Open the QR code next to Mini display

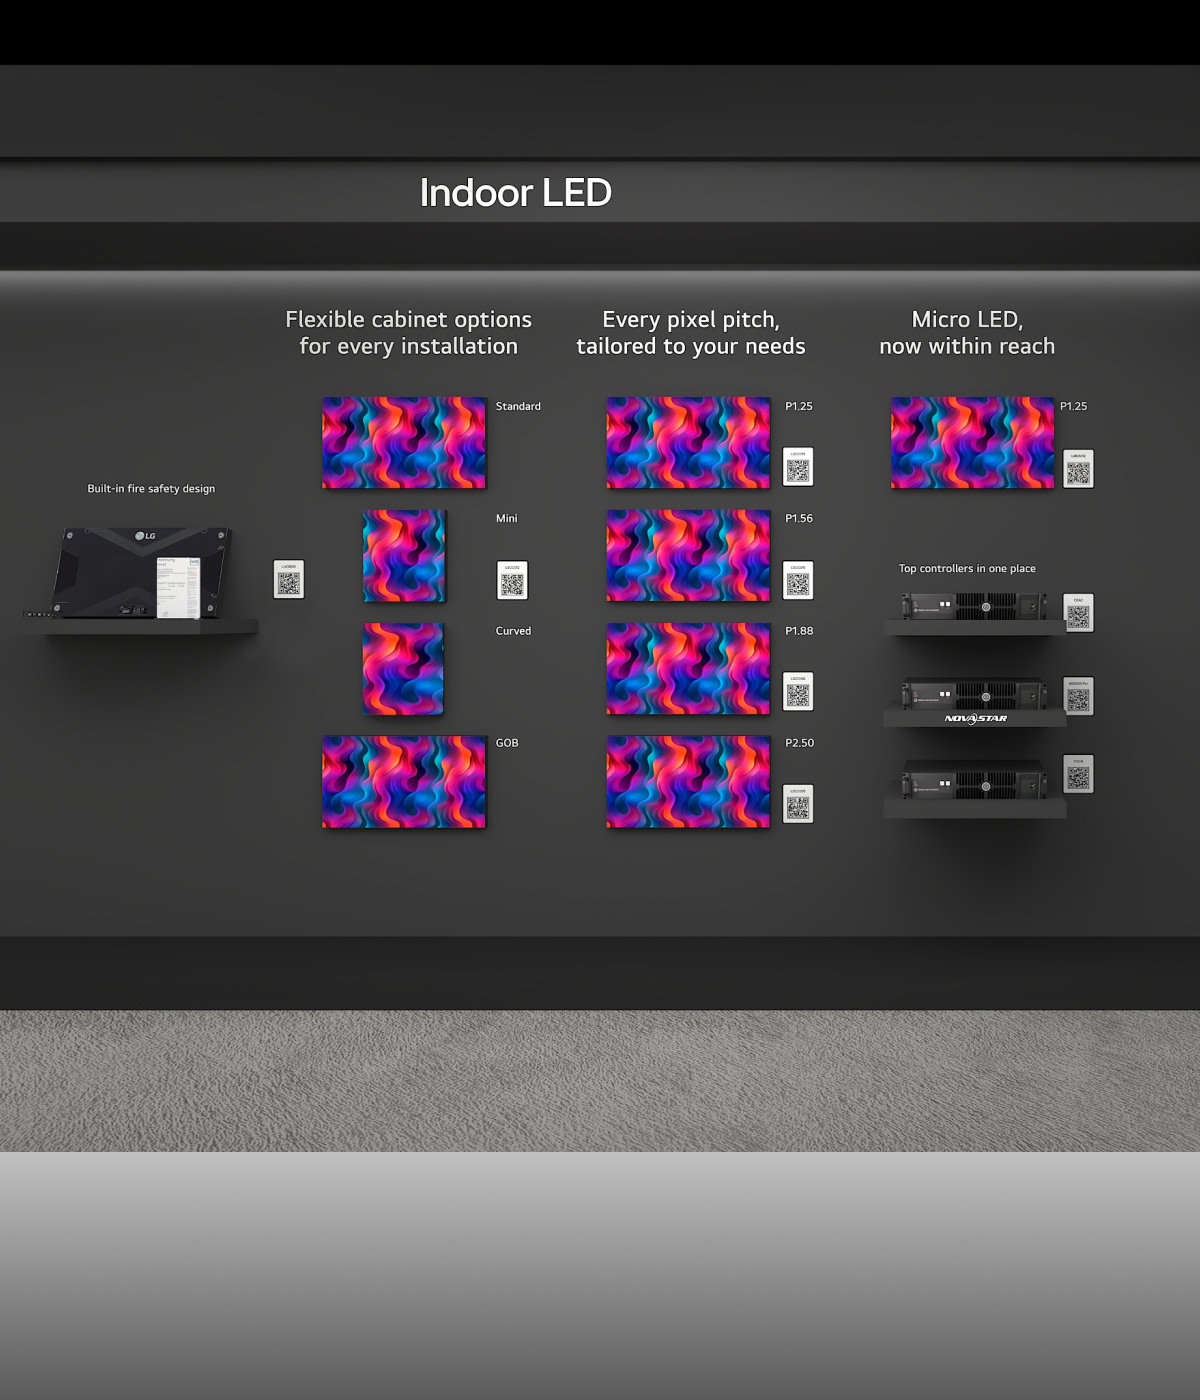pyautogui.click(x=512, y=581)
